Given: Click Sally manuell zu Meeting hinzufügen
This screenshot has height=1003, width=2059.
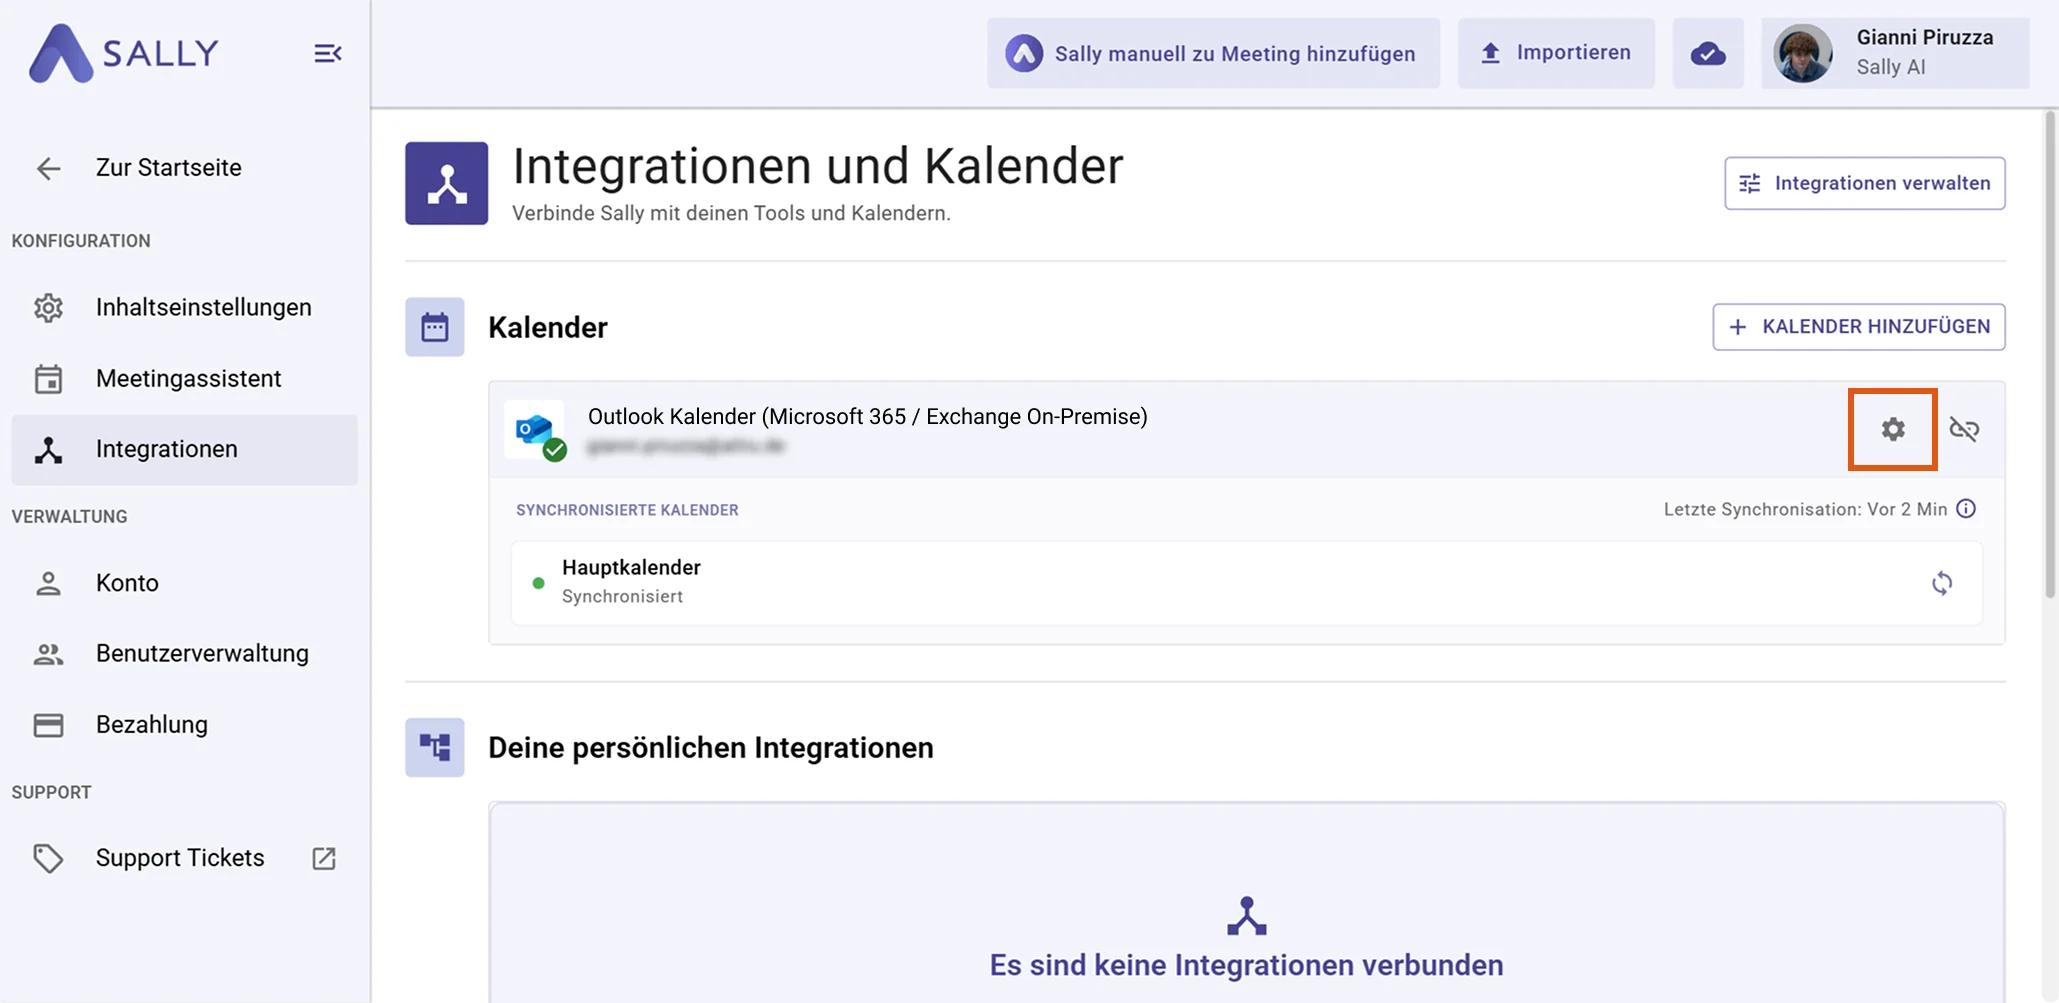Looking at the screenshot, I should point(1213,53).
